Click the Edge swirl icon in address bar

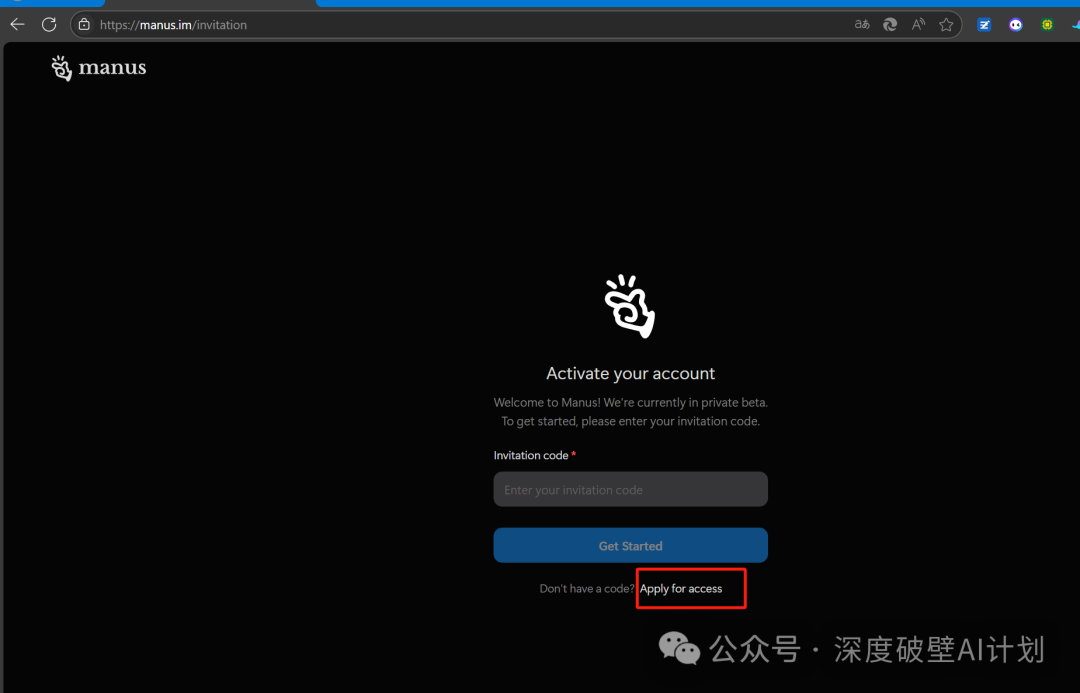(x=890, y=25)
